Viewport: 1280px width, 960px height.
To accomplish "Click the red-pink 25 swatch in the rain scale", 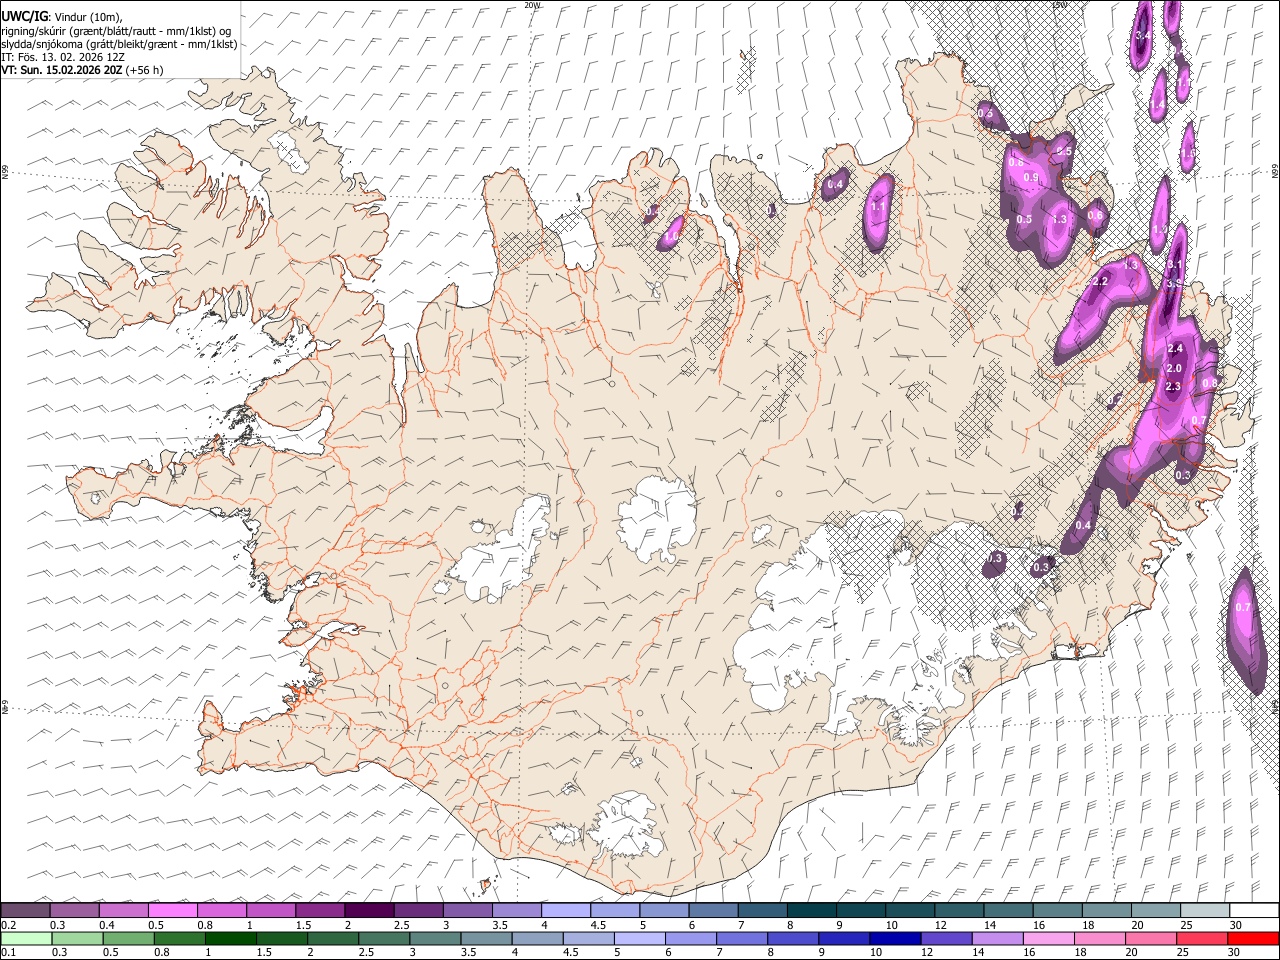I will pyautogui.click(x=1202, y=939).
